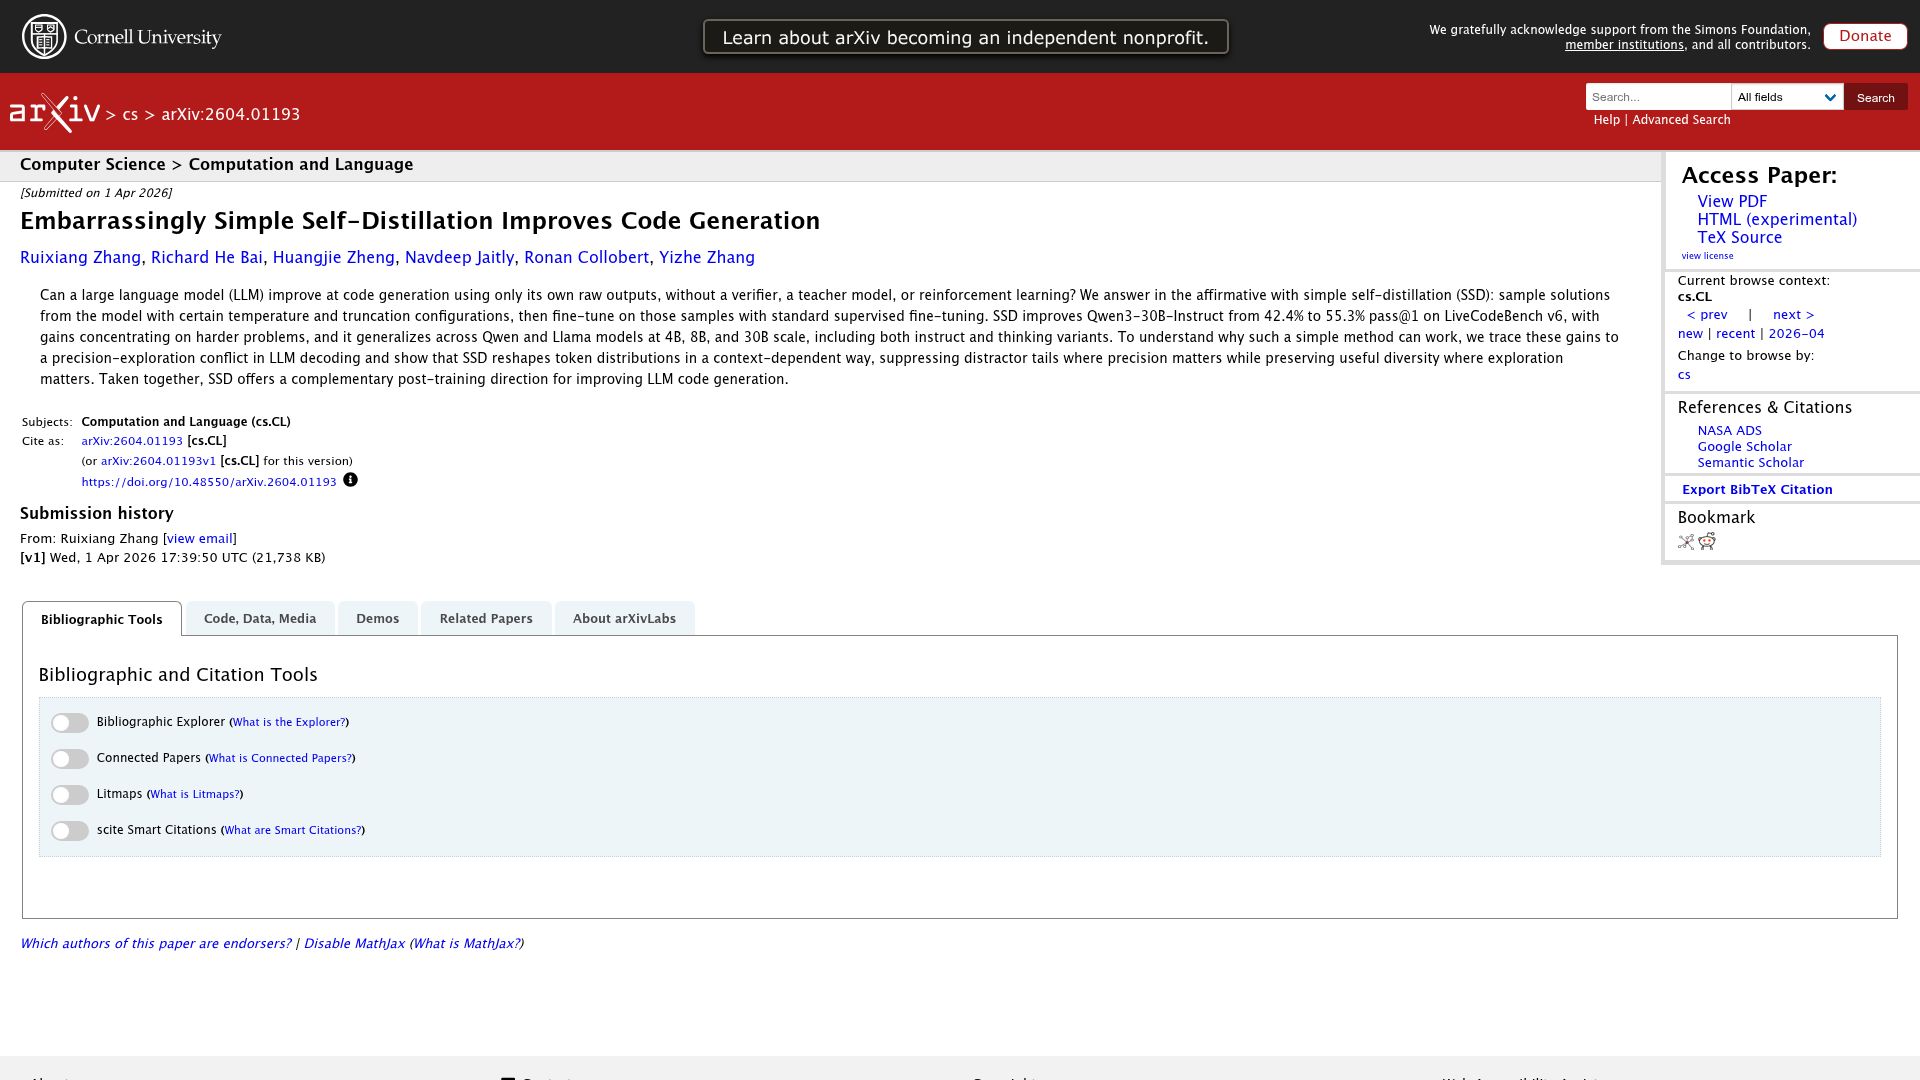1920x1080 pixels.
Task: Click Export BibTeX Citation
Action: 1757,489
